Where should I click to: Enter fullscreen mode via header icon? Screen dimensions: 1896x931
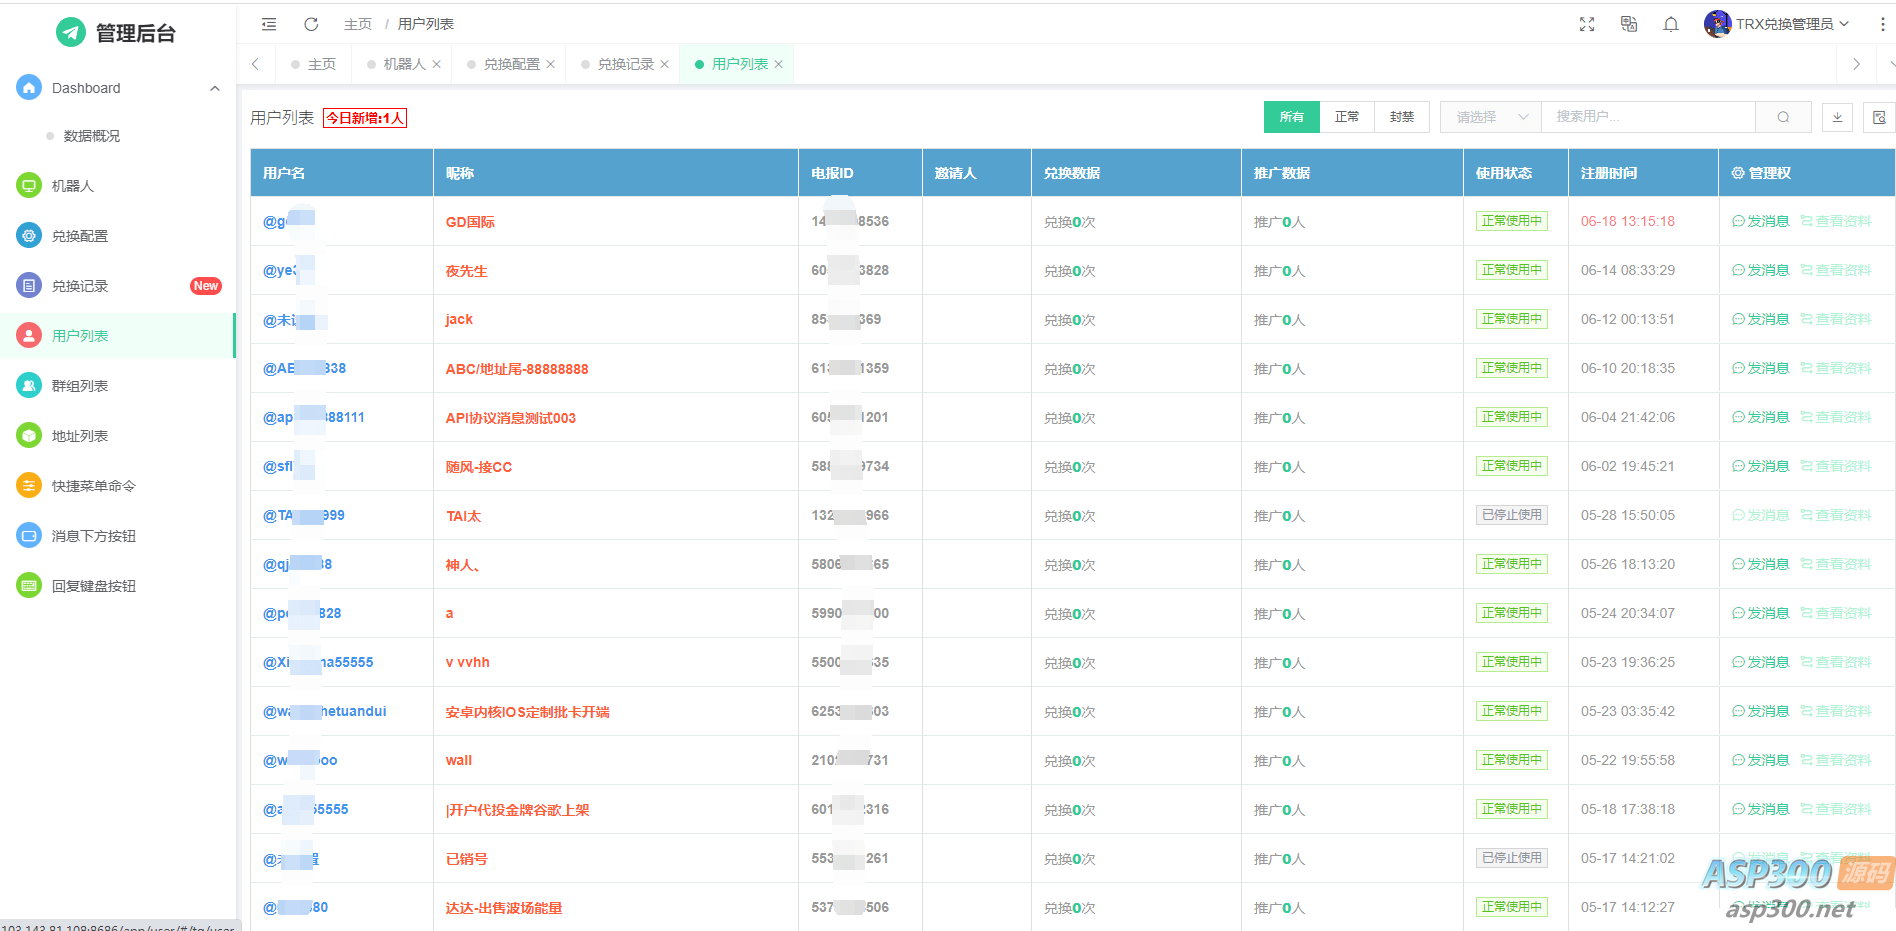[1587, 24]
